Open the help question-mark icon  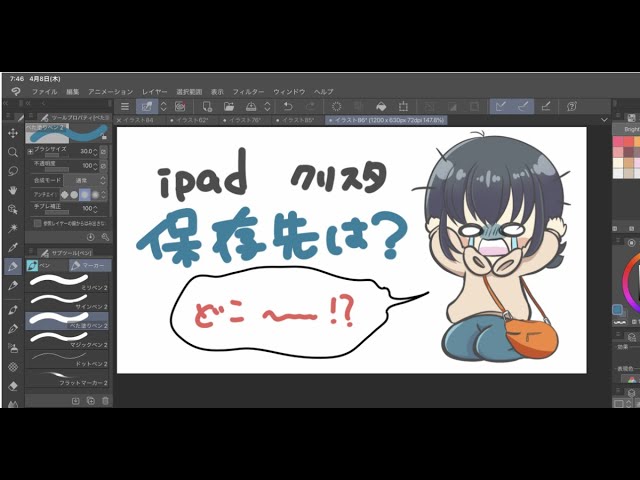(571, 107)
